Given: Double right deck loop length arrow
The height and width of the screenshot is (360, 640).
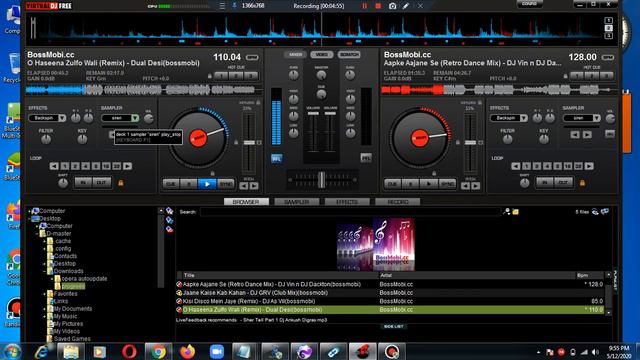Looking at the screenshot, I should click(x=589, y=166).
